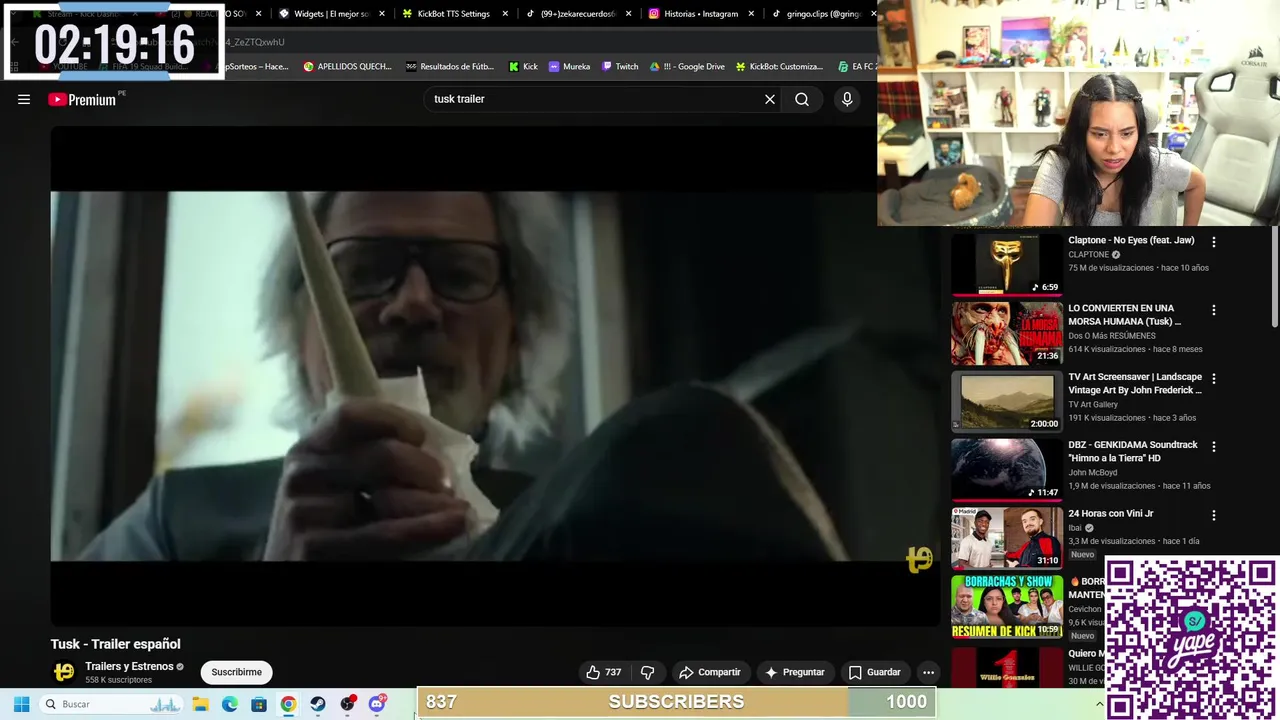Click the search magnifier button
The image size is (1280, 720).
pyautogui.click(x=802, y=99)
